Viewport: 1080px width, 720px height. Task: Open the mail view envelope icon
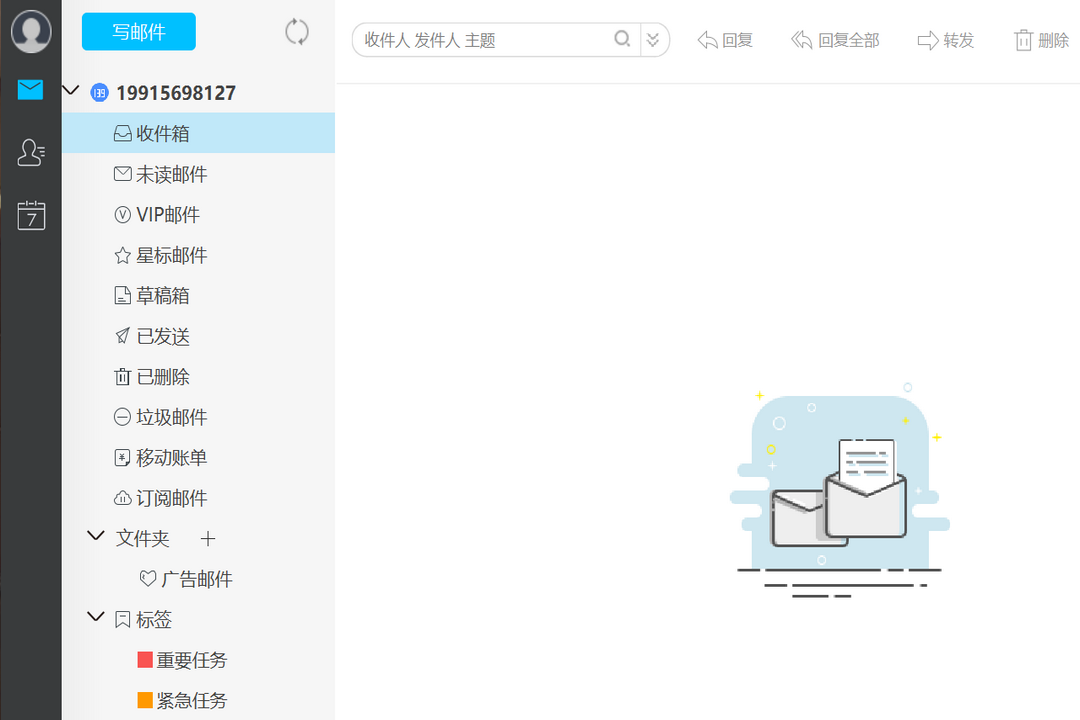pos(31,91)
